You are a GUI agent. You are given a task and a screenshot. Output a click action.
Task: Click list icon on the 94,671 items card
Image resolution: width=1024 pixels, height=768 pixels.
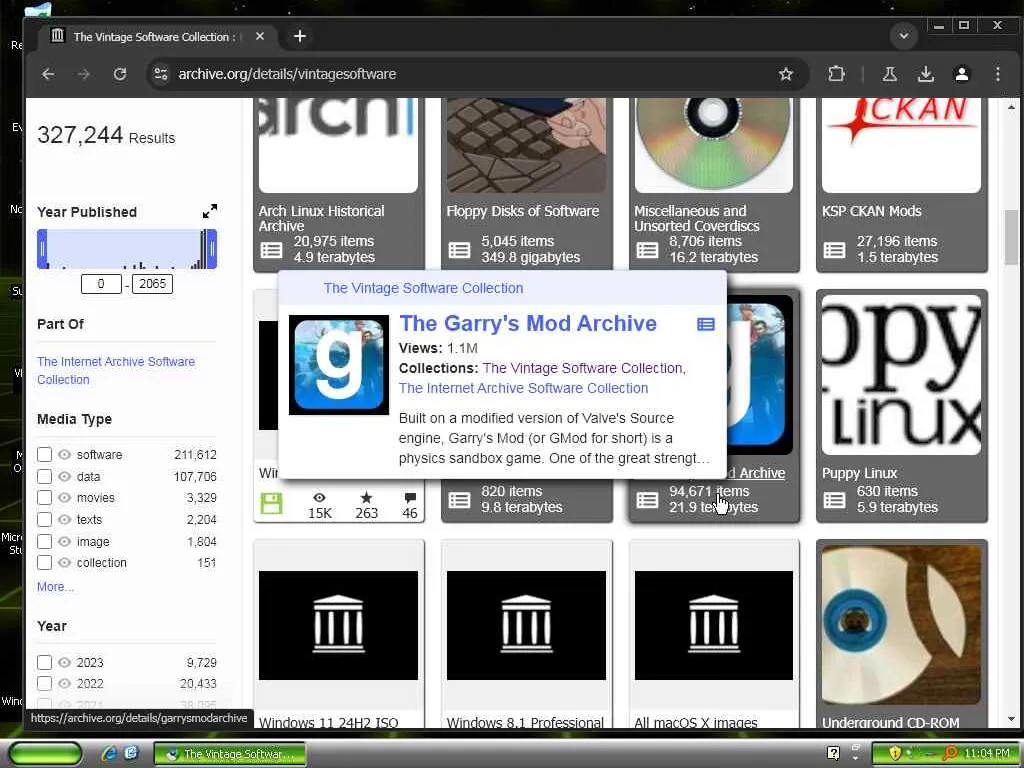(647, 500)
